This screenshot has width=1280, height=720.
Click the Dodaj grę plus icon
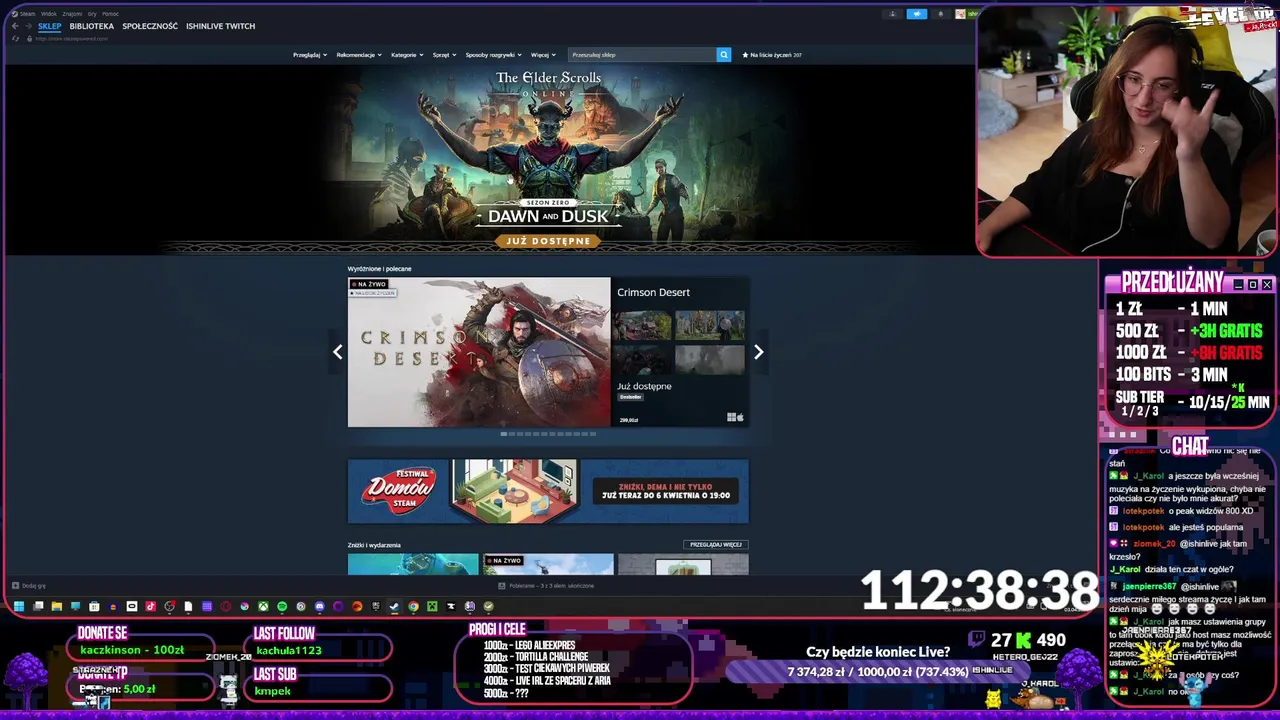coord(15,586)
